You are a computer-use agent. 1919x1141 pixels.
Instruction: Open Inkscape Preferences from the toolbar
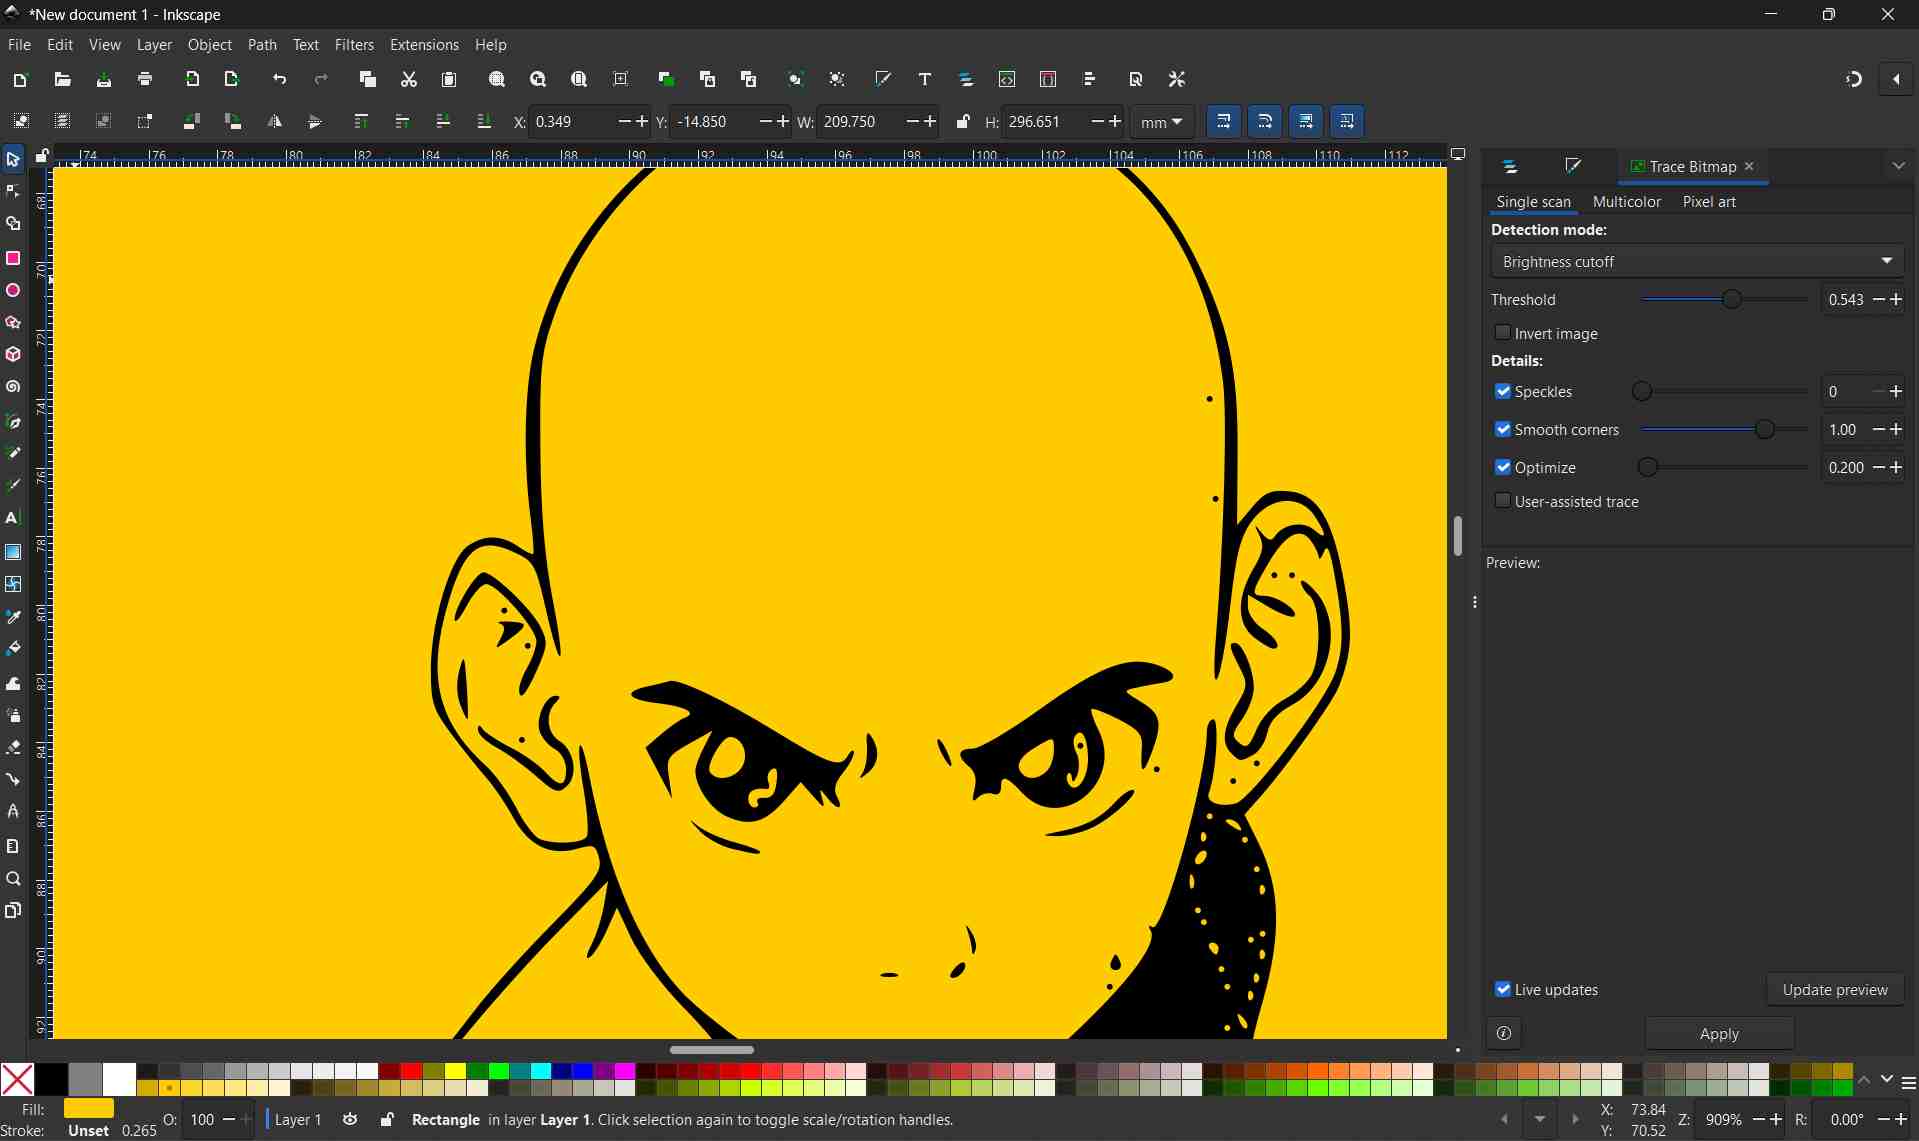(1177, 79)
